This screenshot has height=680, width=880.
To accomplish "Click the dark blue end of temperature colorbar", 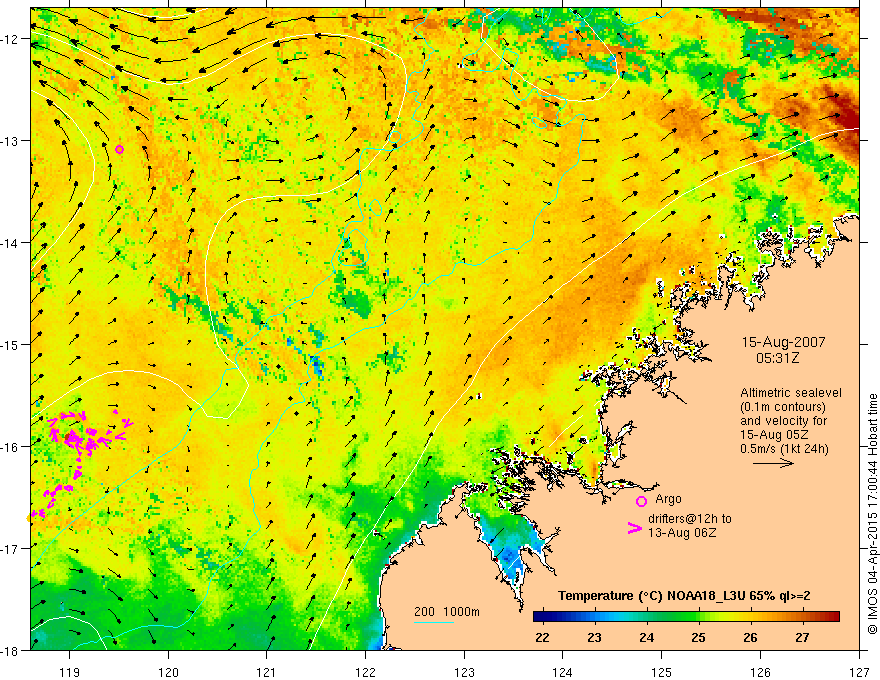I will [540, 617].
